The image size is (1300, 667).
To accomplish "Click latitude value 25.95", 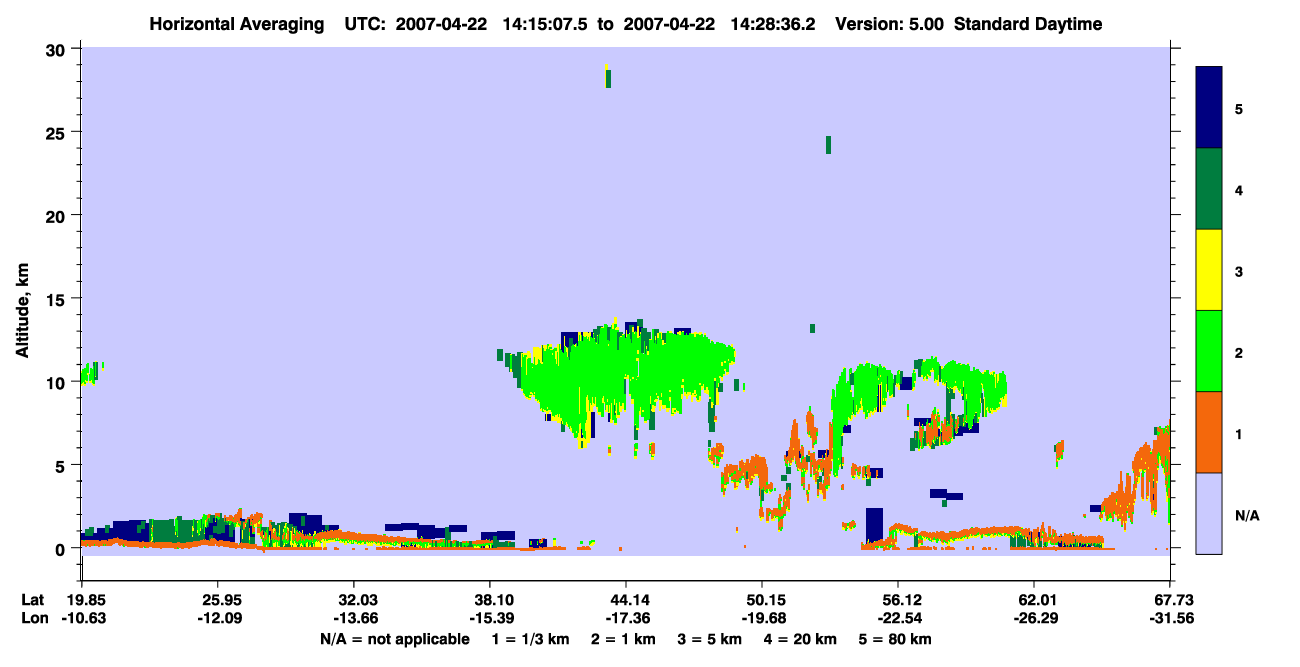I will (x=217, y=600).
